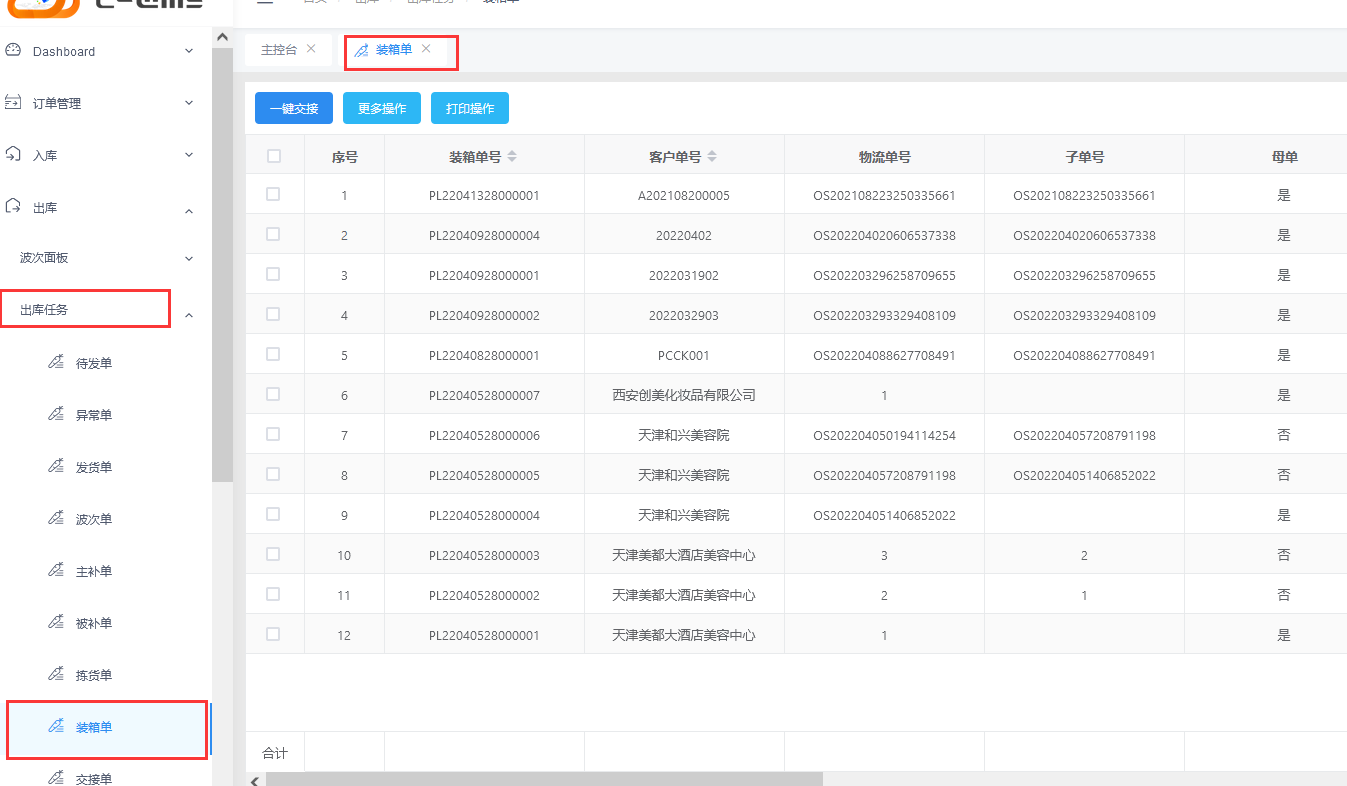
Task: Click customer number A202108200005
Action: (x=684, y=195)
